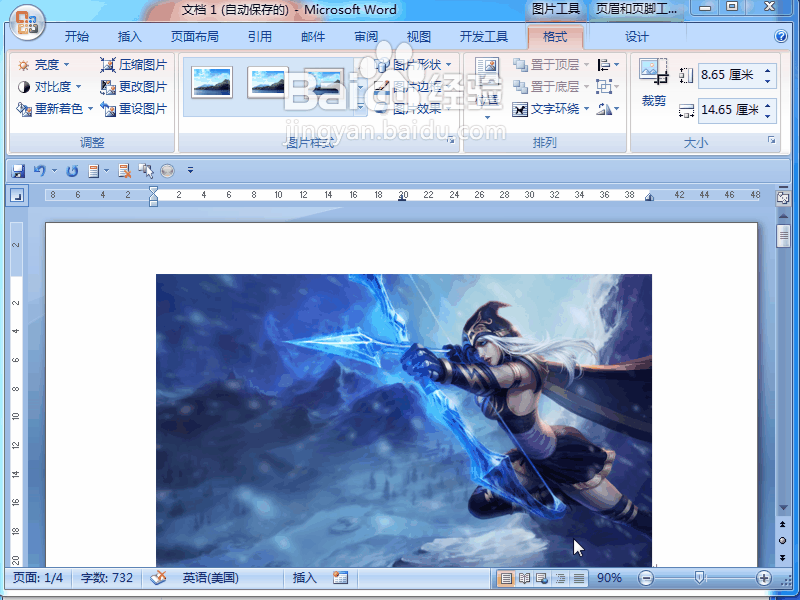Viewport: 800px width, 600px height.
Task: Switch to Web Layout view
Action: 542,578
